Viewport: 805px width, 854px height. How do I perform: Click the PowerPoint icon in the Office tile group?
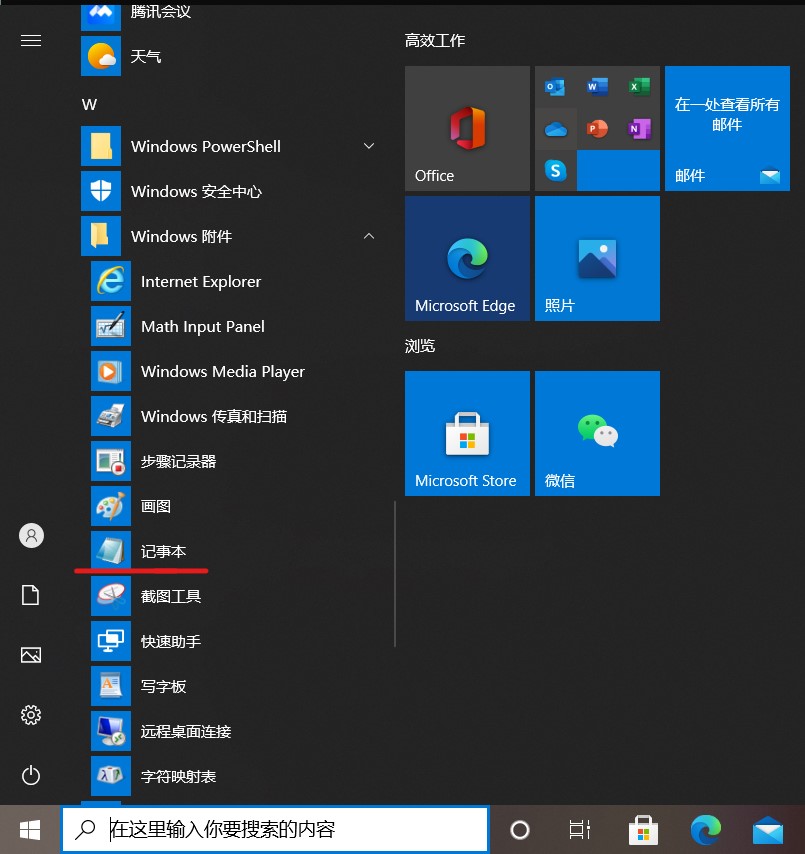(597, 129)
